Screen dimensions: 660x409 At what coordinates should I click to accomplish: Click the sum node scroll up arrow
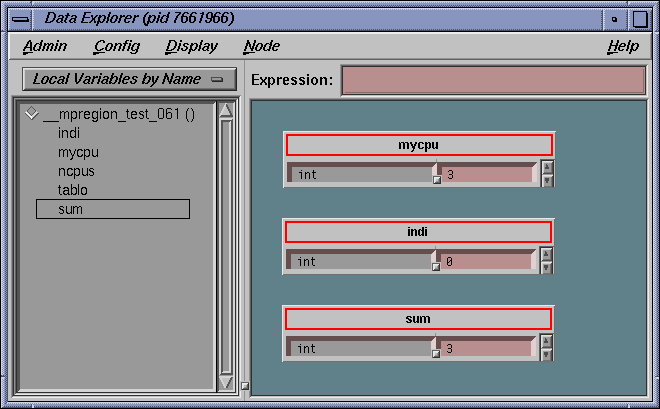click(x=546, y=341)
